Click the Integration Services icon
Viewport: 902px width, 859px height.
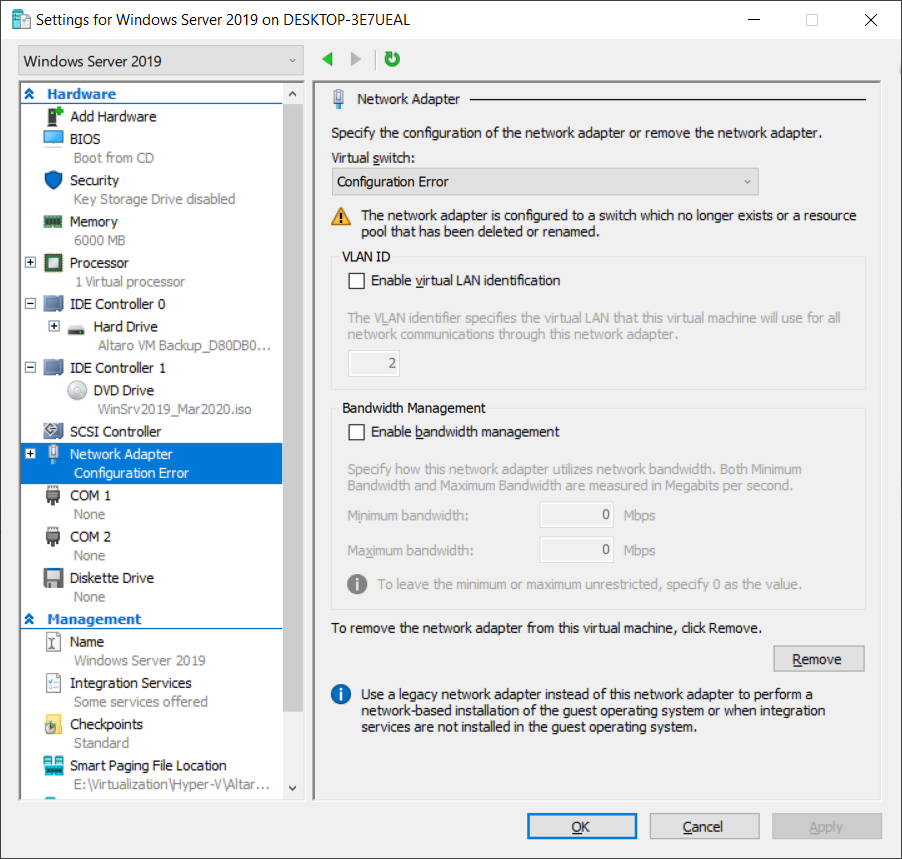coord(53,683)
